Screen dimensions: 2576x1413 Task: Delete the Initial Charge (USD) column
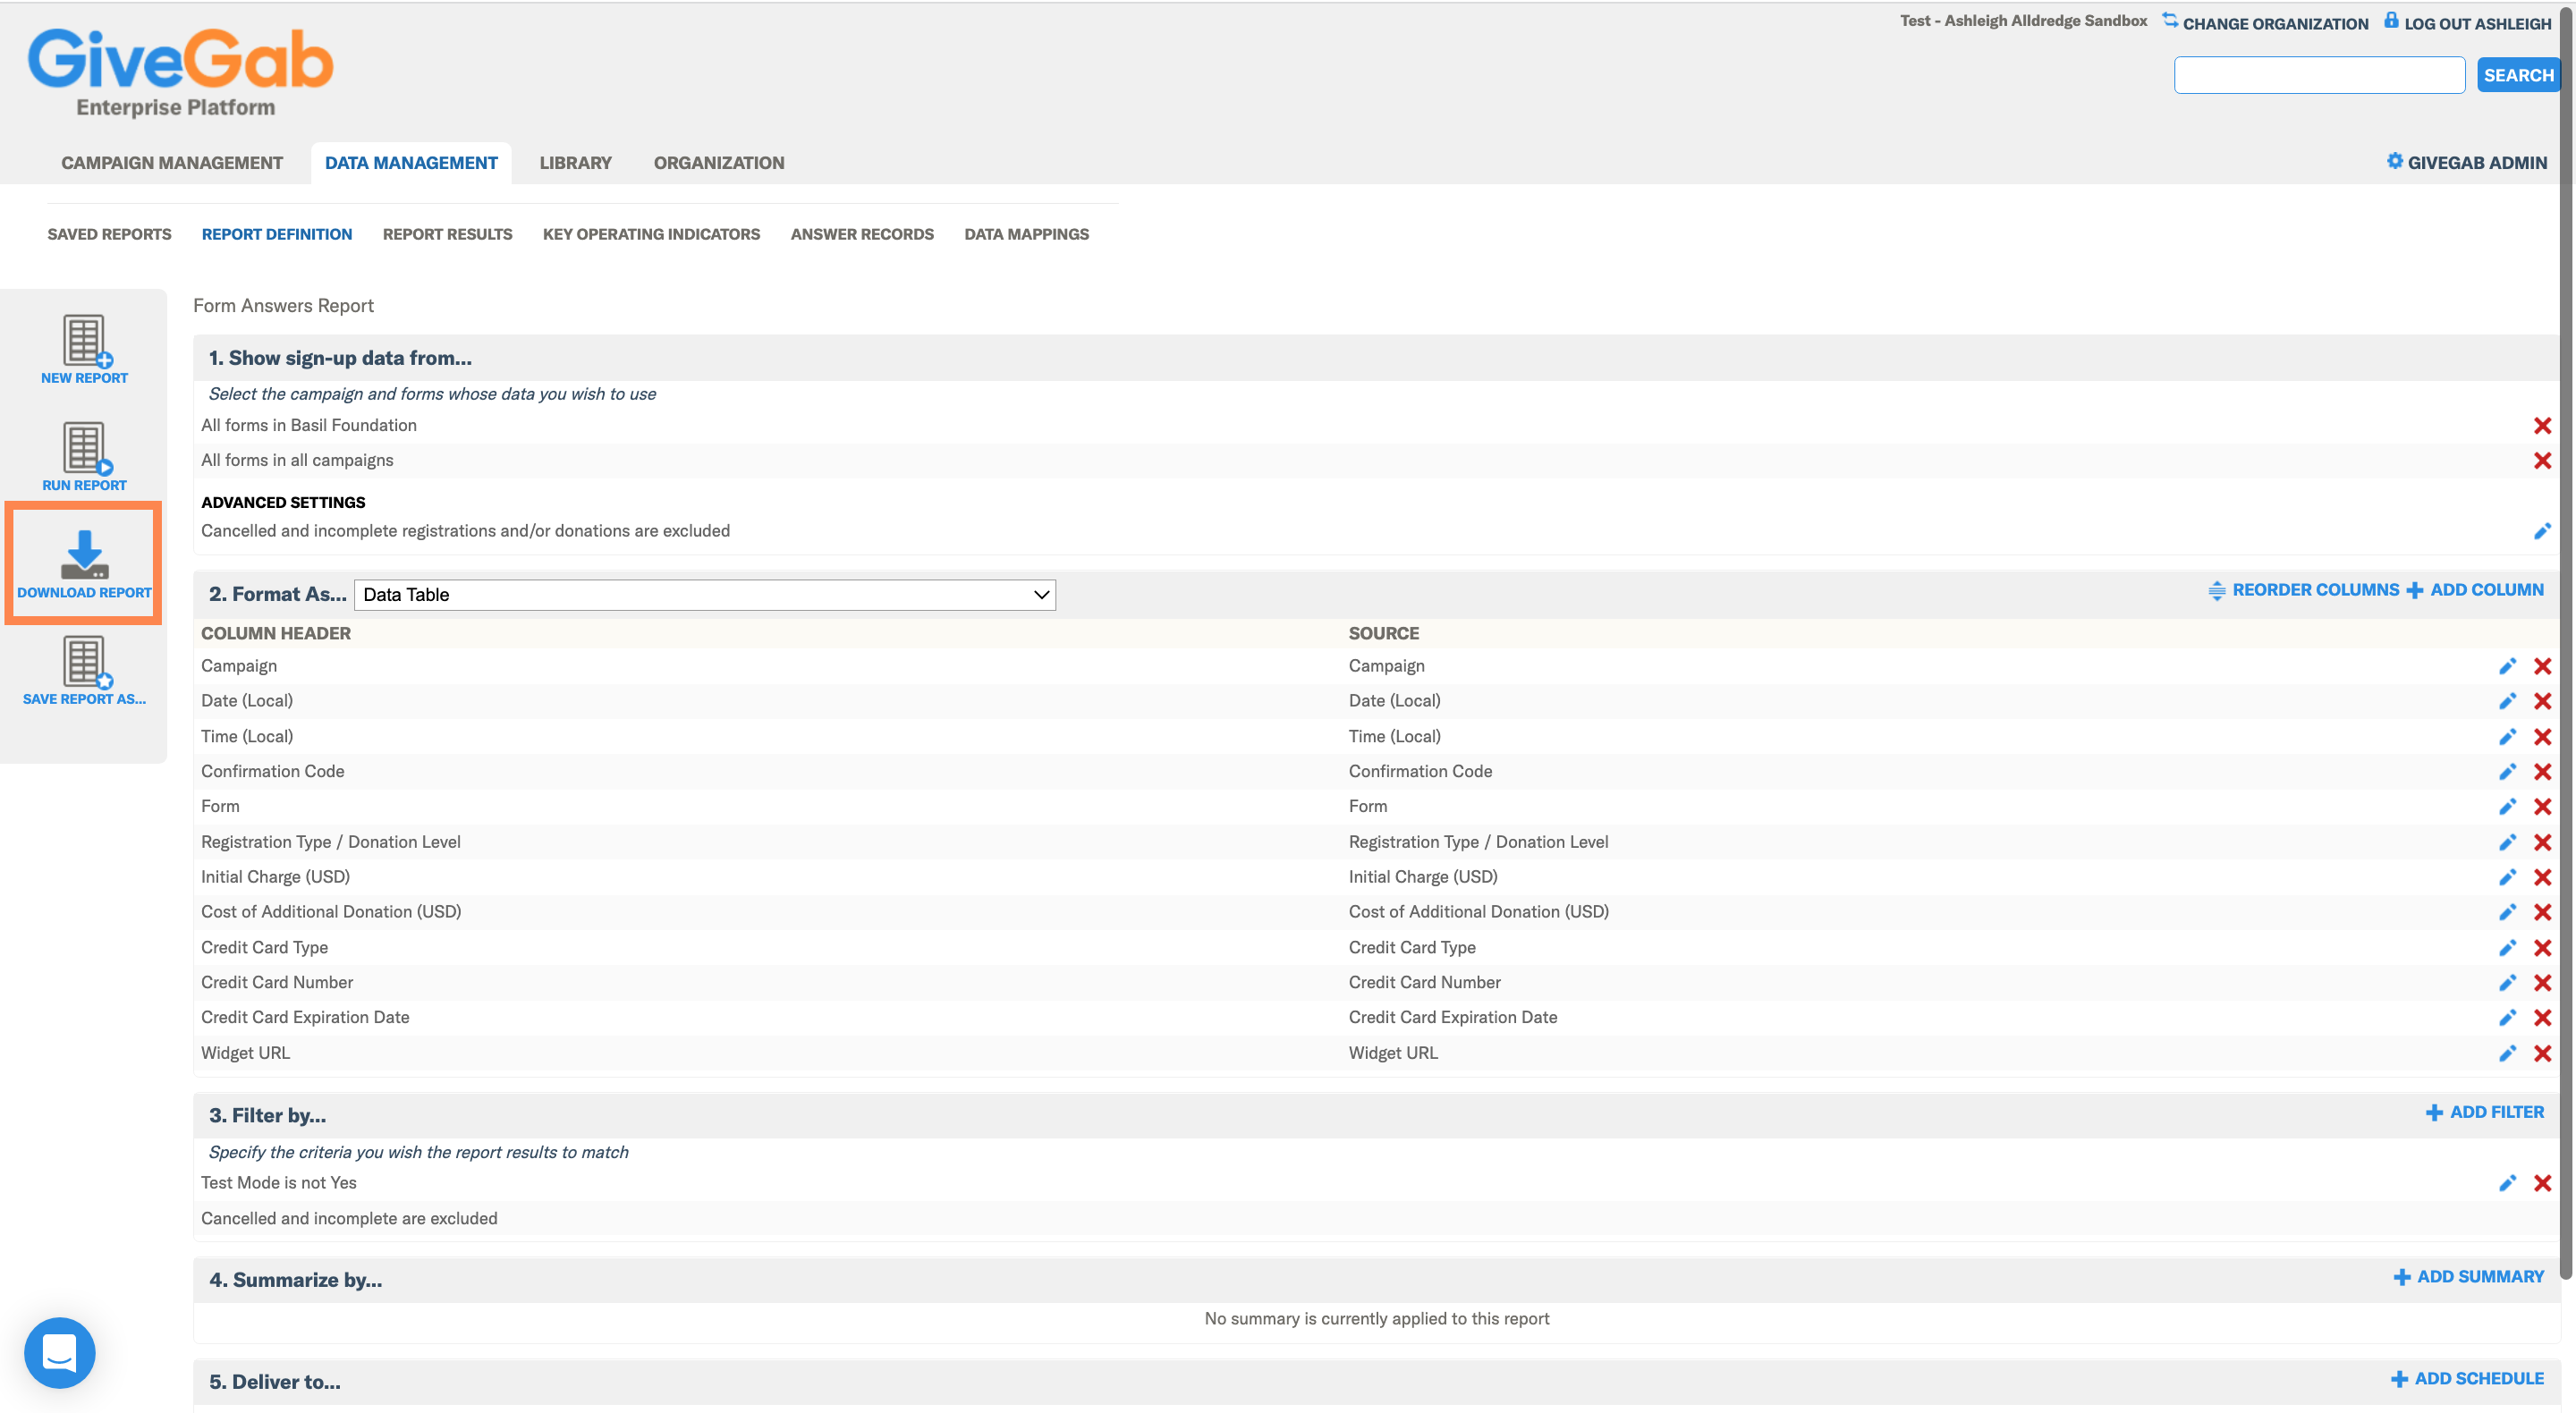click(x=2542, y=877)
